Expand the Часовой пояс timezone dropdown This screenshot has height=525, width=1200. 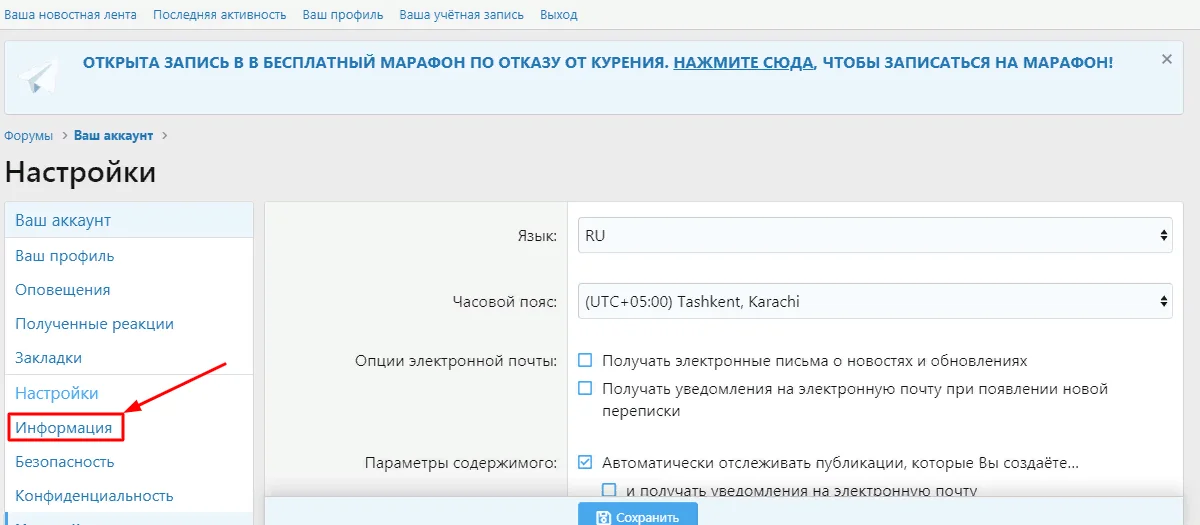(874, 301)
